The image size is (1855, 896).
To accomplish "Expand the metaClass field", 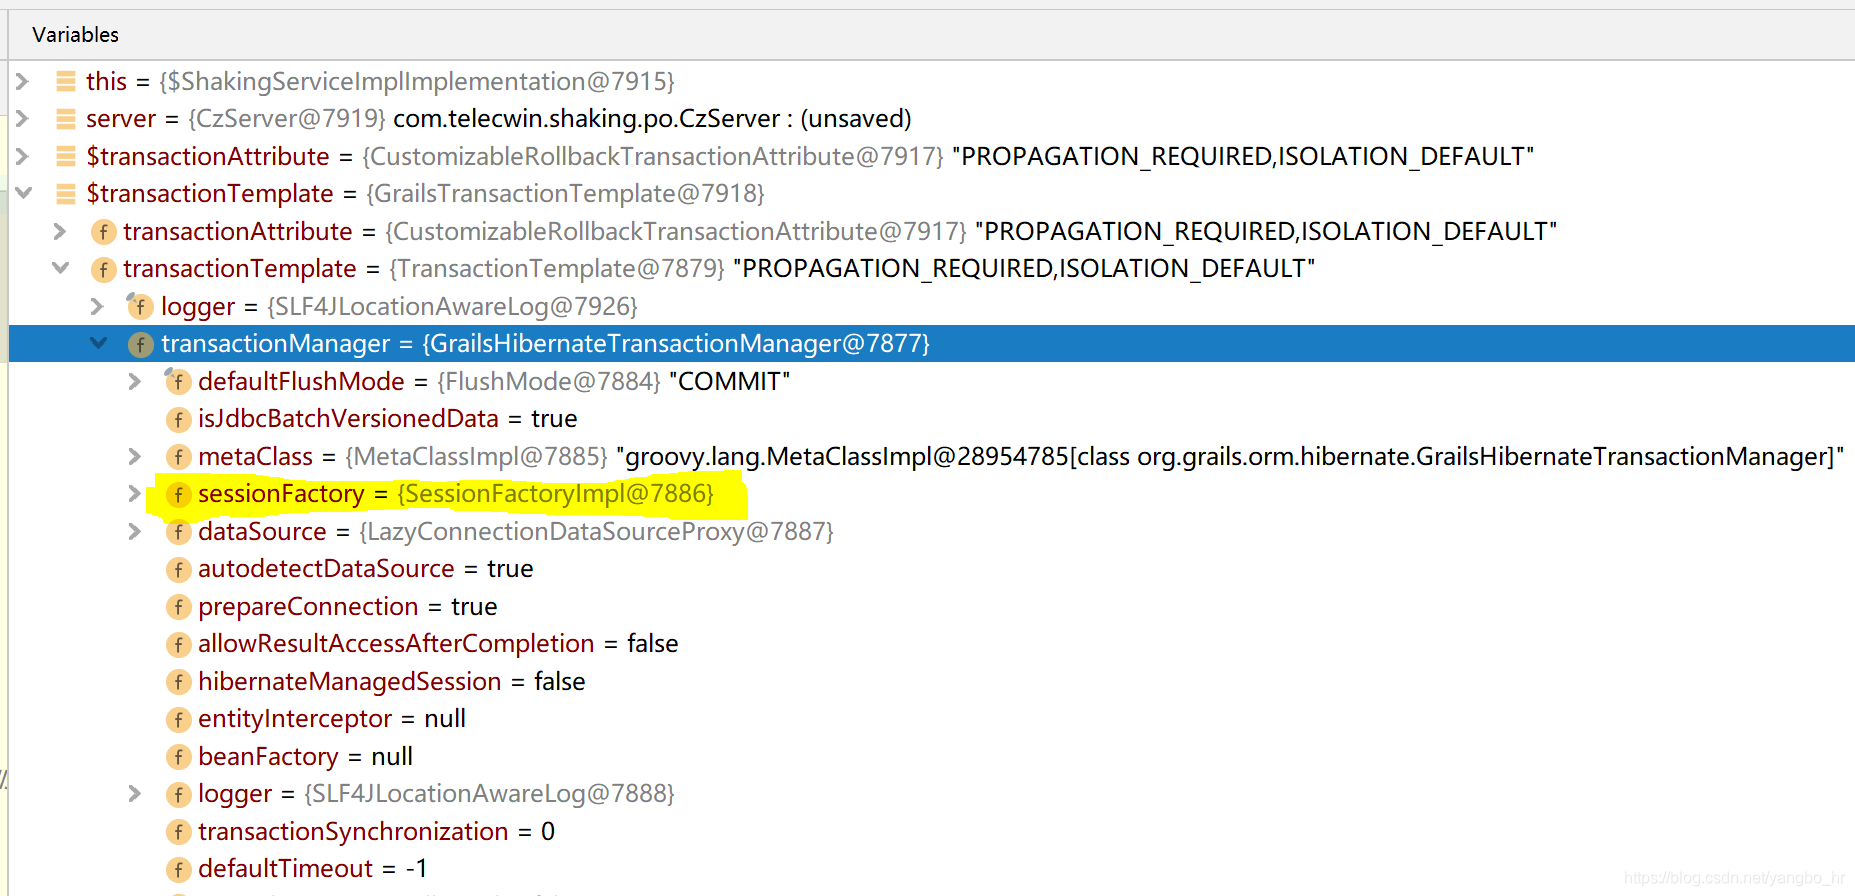I will click(135, 456).
